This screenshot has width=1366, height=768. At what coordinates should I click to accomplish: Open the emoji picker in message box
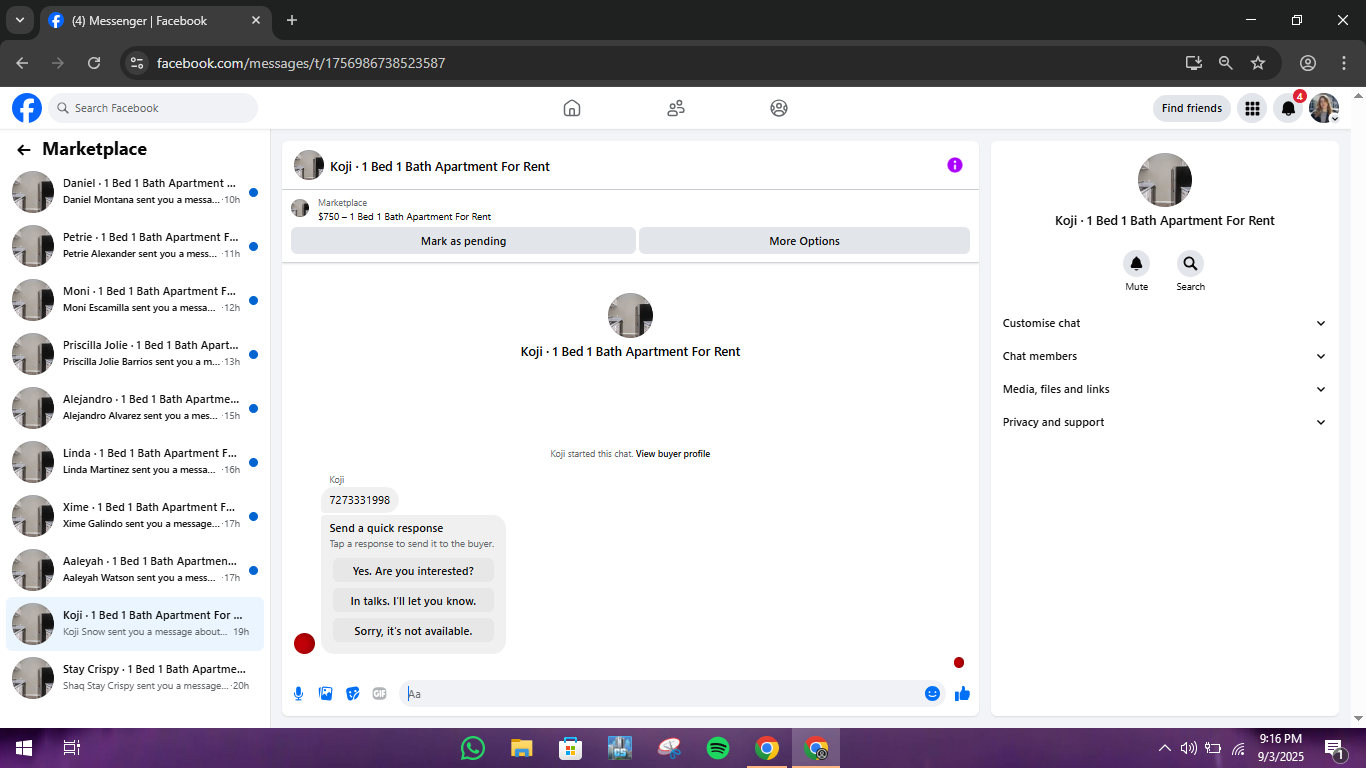pos(932,693)
